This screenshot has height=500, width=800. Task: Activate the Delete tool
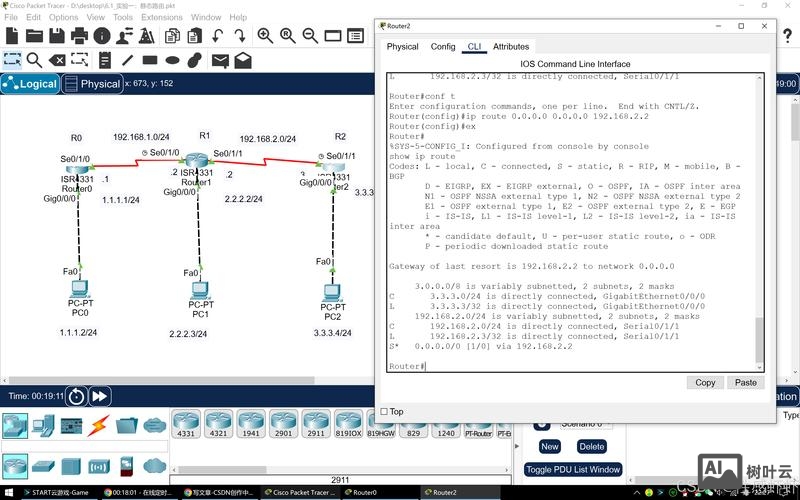(57, 60)
